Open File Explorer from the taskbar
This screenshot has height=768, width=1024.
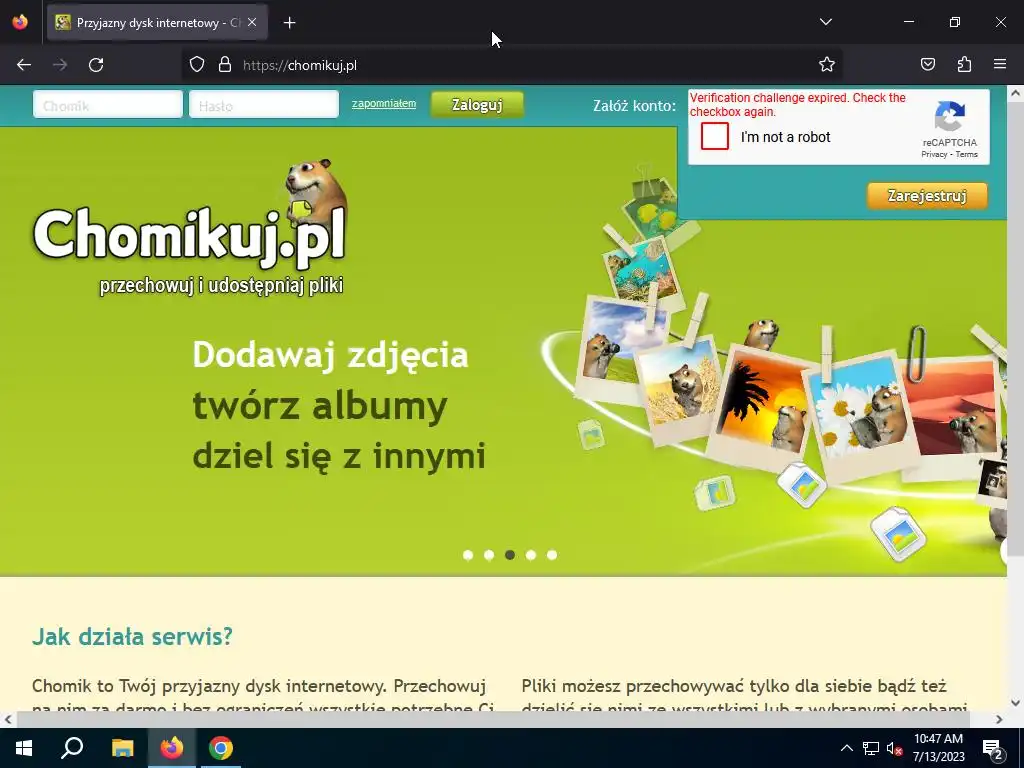click(122, 748)
